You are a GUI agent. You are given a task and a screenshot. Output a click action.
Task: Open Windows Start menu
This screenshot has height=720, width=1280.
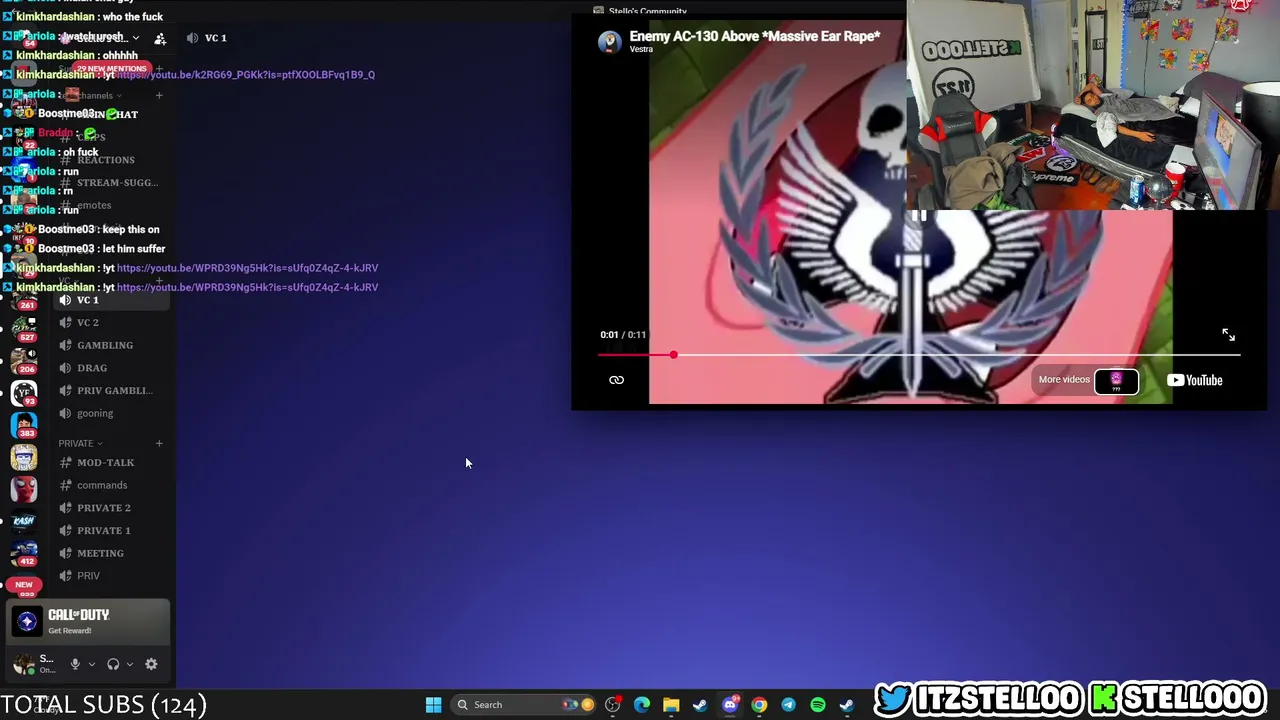tap(433, 705)
